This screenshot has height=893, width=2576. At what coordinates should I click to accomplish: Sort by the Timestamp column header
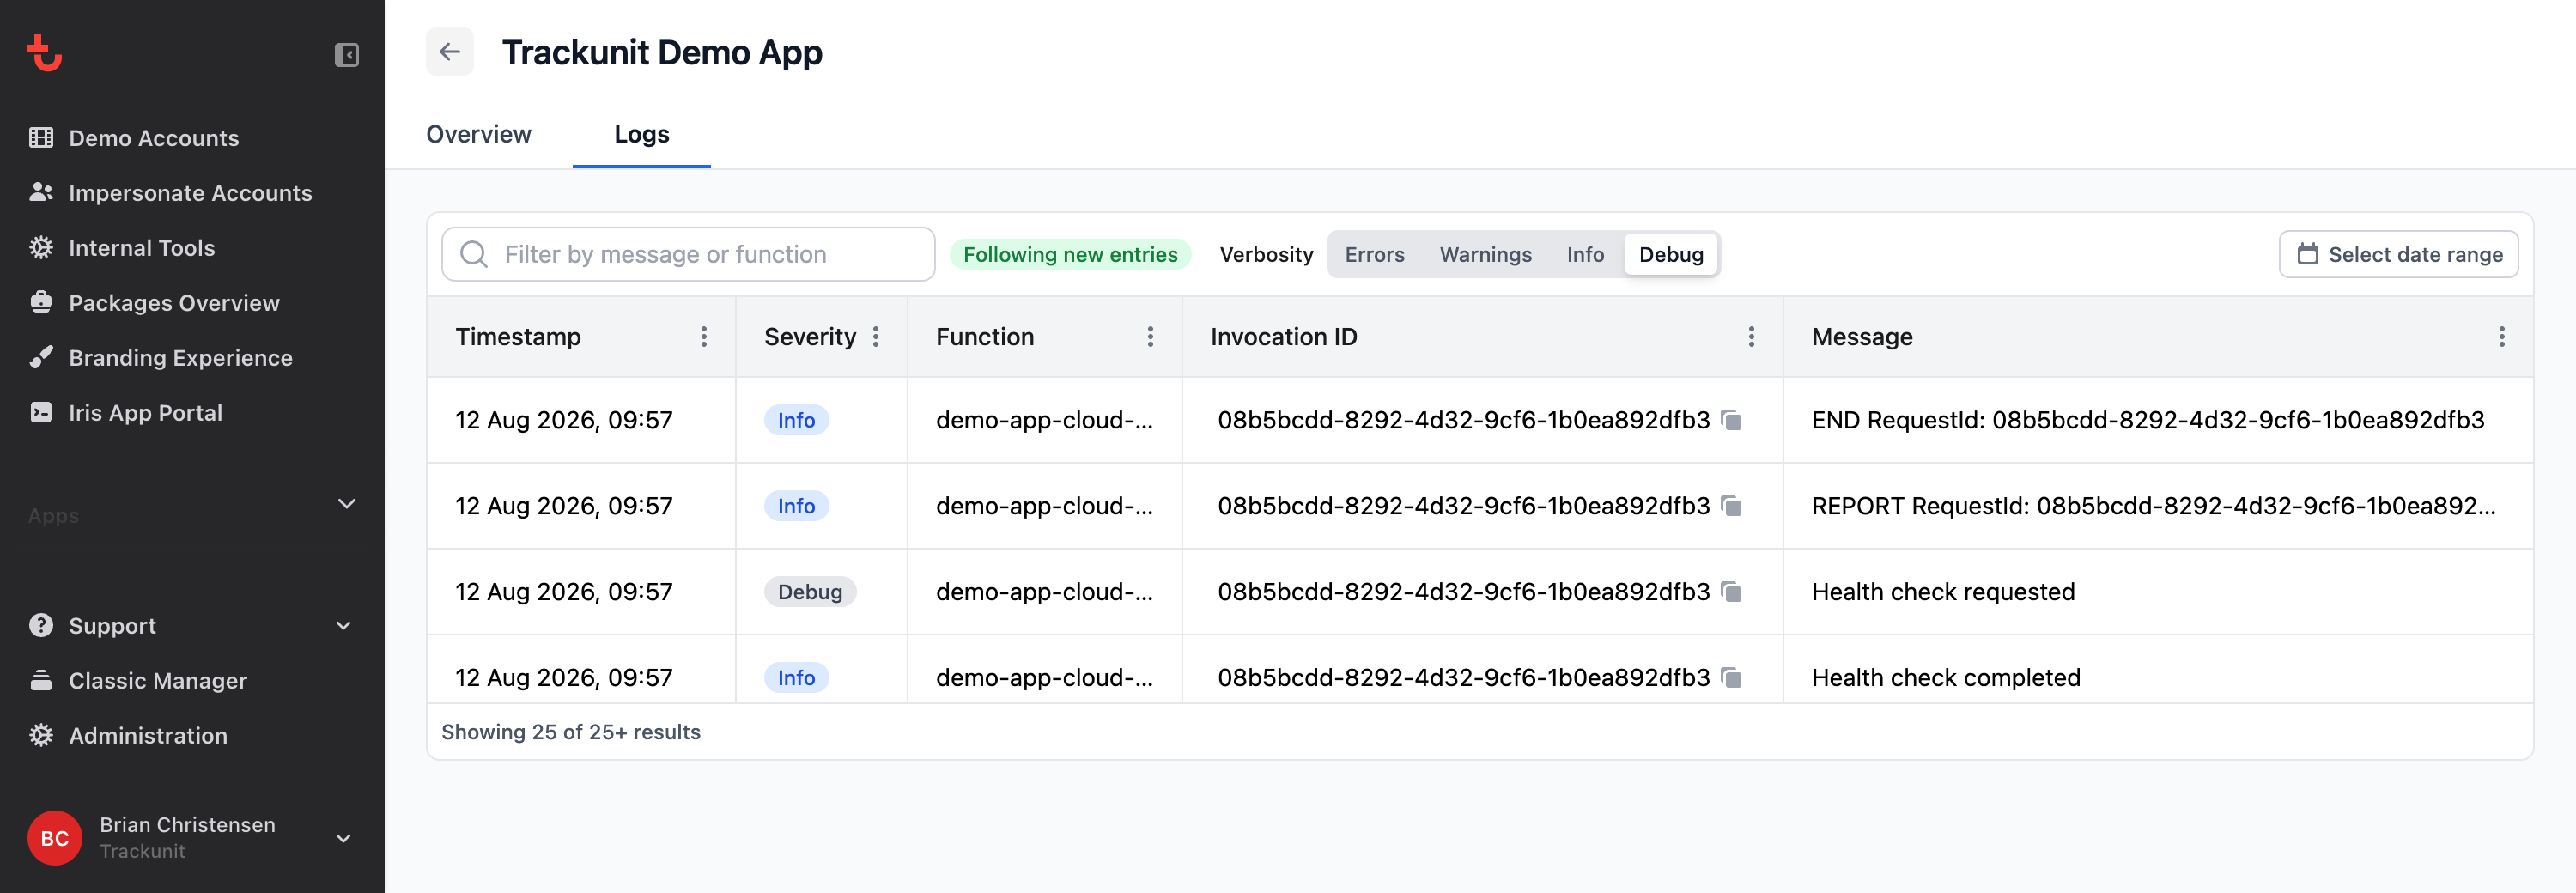[x=518, y=337]
